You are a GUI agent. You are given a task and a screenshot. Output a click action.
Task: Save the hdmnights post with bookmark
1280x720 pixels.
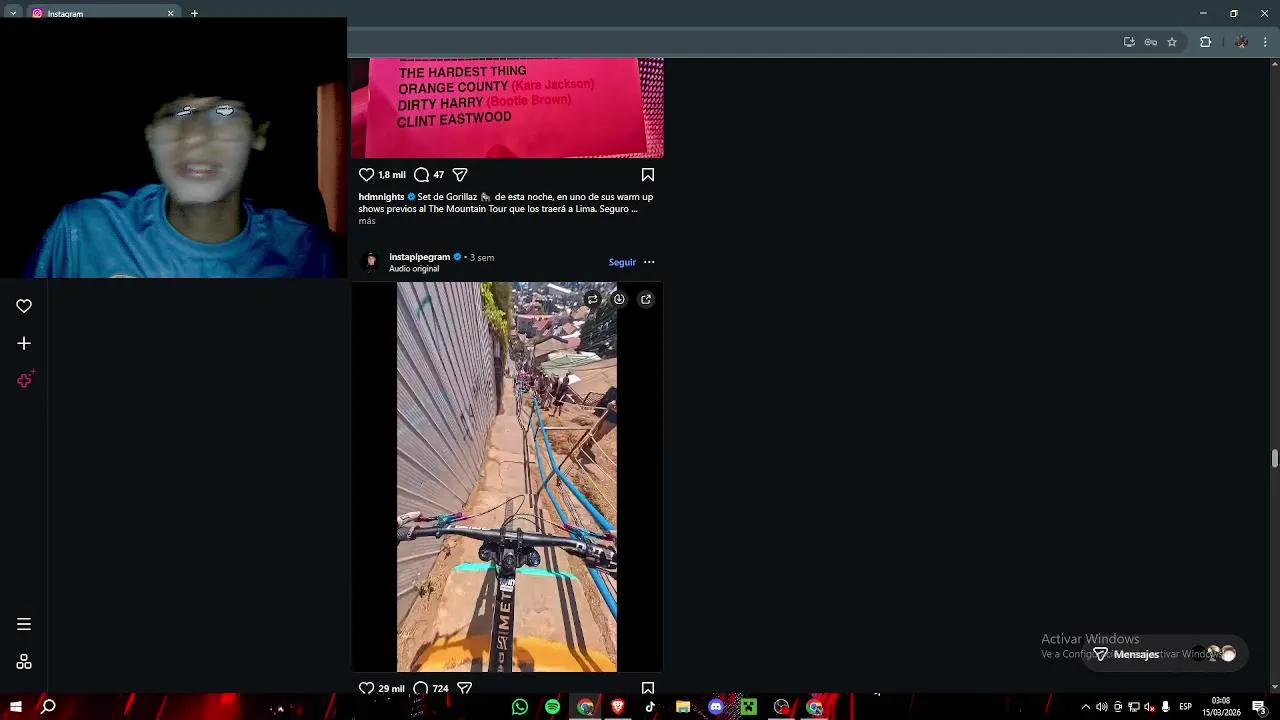click(648, 175)
